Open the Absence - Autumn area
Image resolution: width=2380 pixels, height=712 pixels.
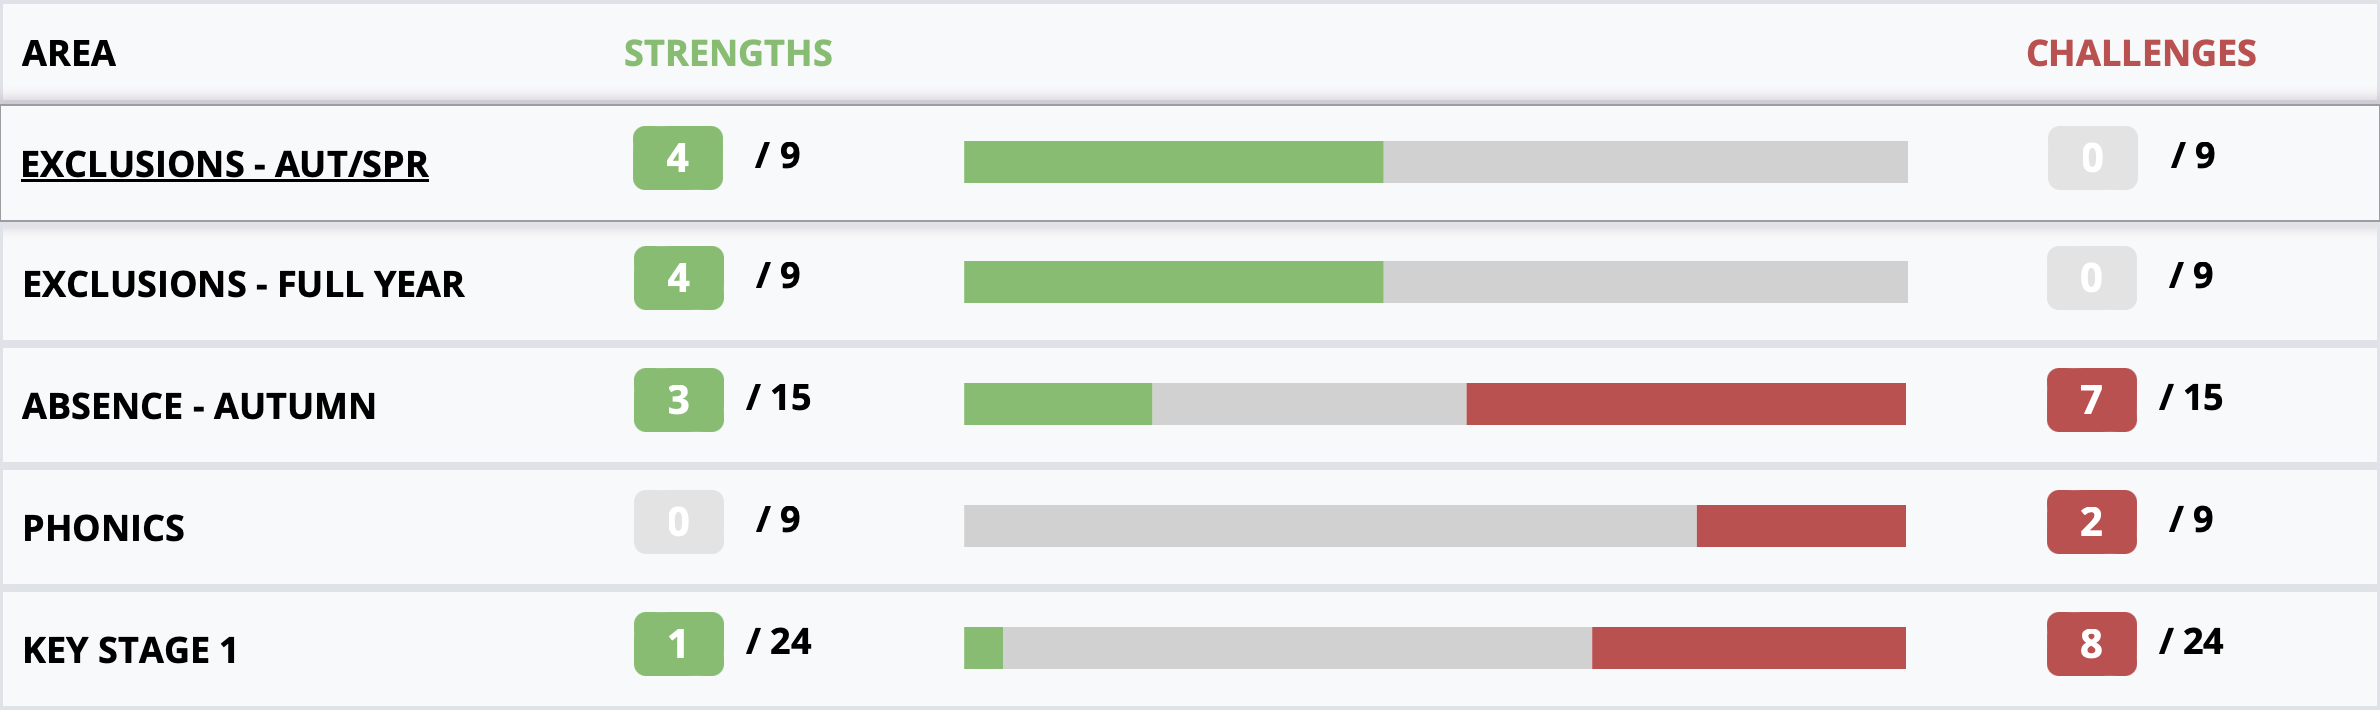coord(199,406)
